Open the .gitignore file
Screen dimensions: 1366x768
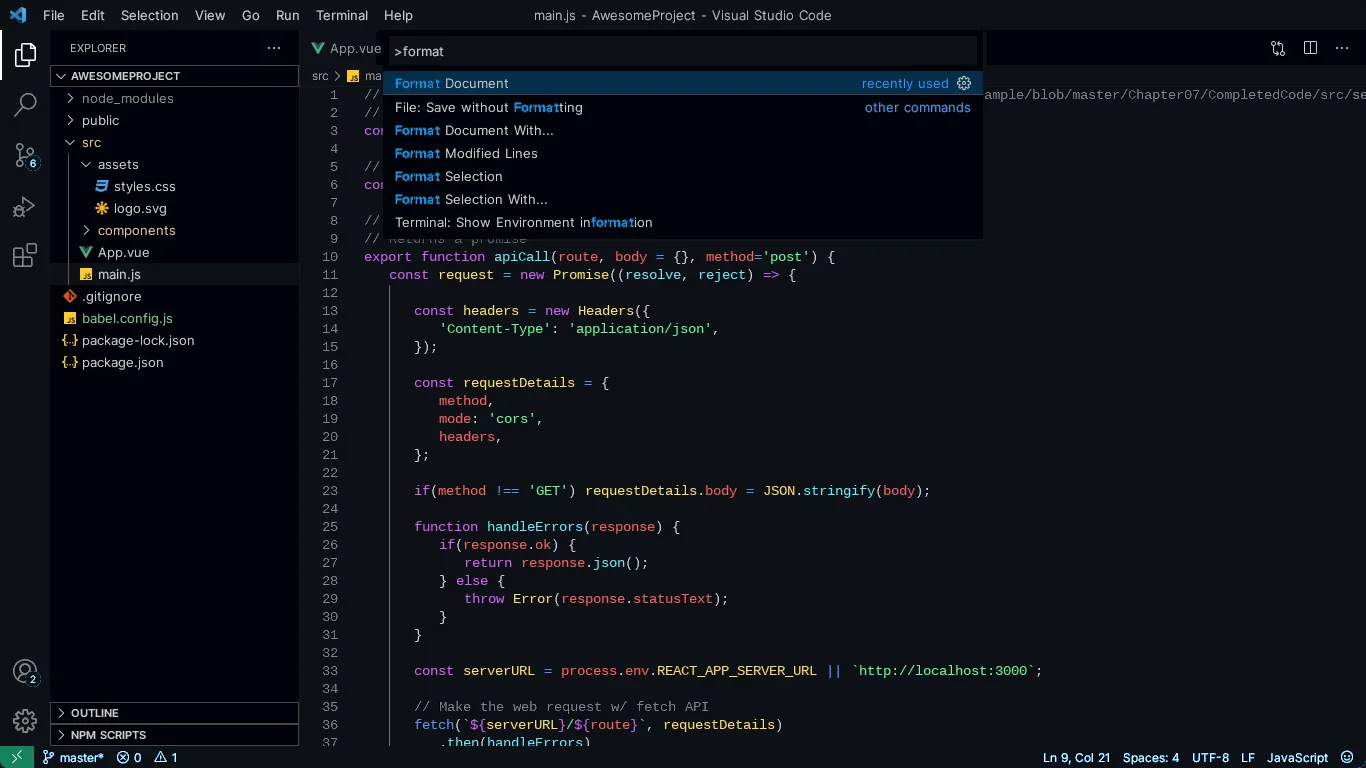tap(175, 296)
